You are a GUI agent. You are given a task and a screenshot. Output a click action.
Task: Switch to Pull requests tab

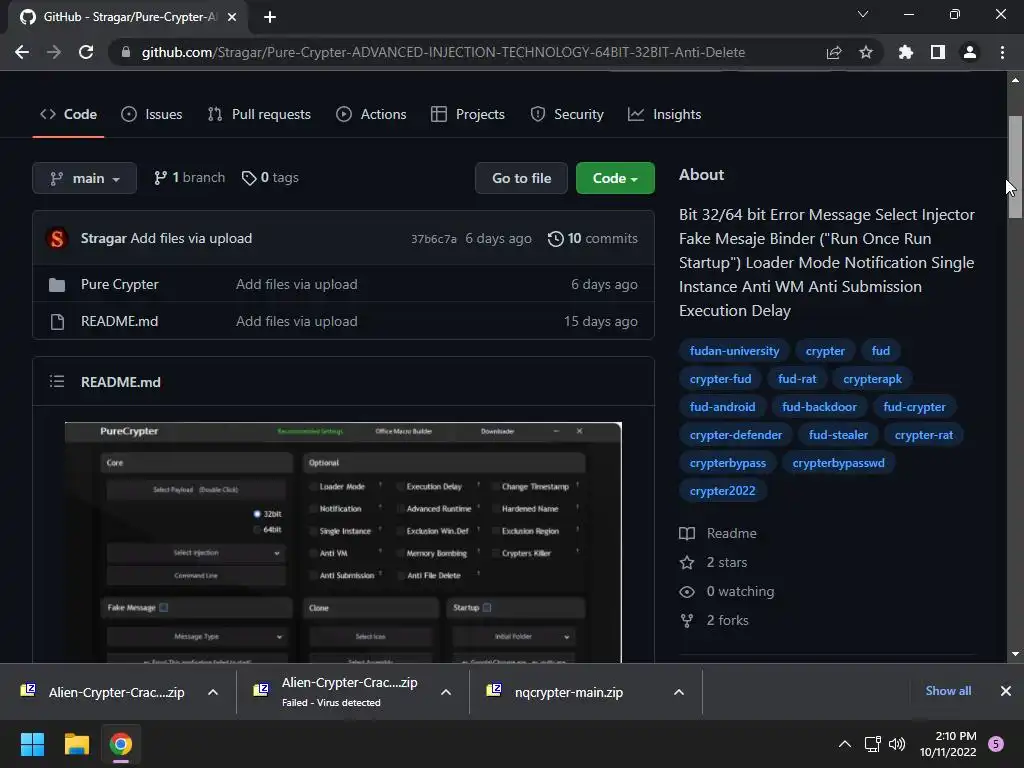point(259,114)
